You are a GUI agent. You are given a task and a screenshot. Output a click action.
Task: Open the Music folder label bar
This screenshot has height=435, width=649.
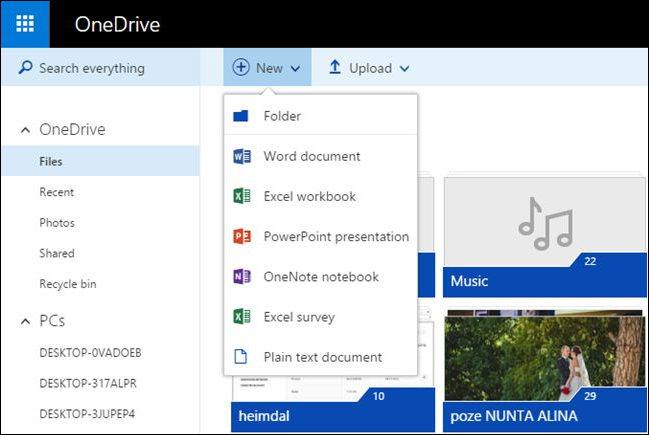click(x=545, y=281)
